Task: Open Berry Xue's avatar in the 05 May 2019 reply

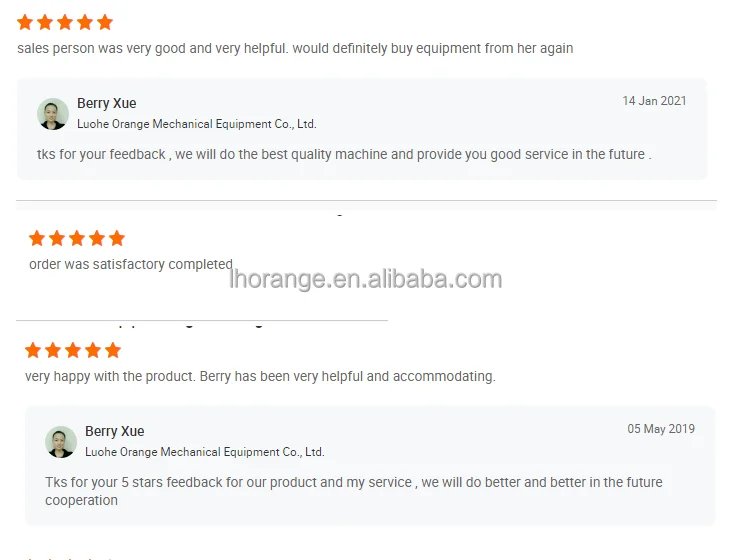Action: click(61, 441)
